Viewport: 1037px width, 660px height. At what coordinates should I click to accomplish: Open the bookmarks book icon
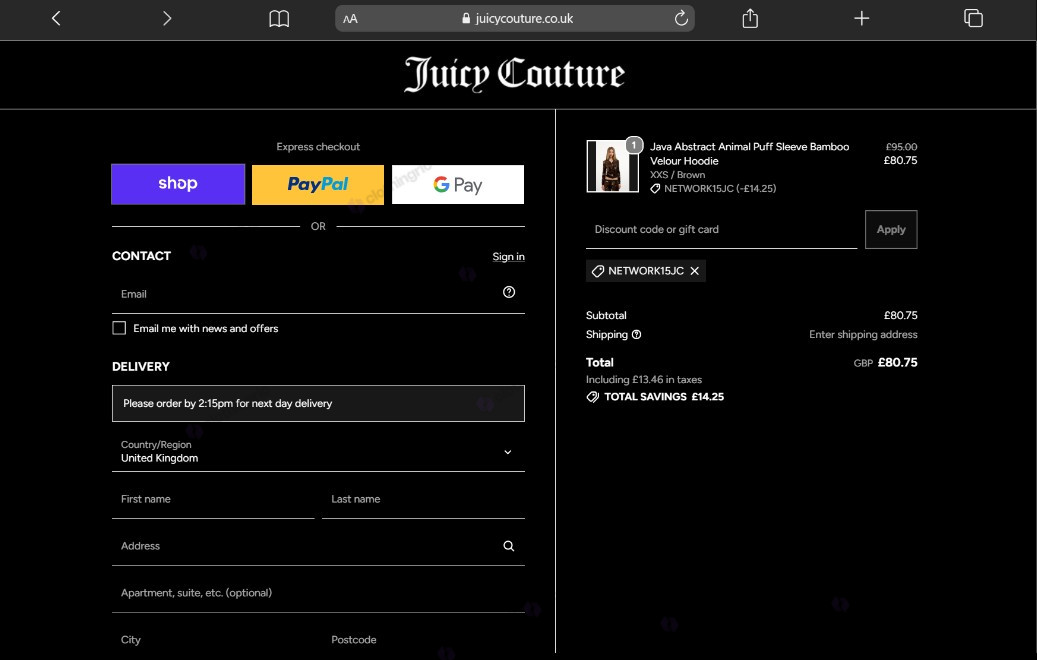click(279, 19)
